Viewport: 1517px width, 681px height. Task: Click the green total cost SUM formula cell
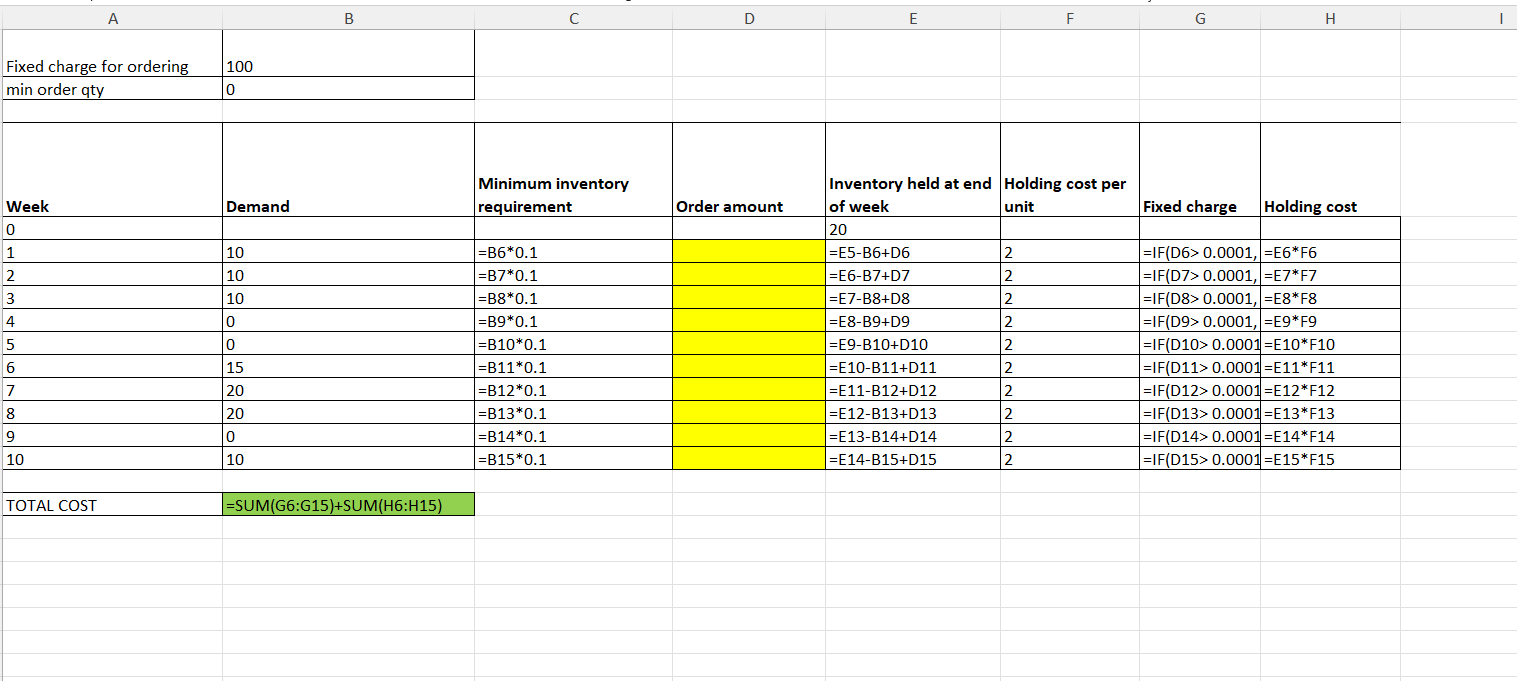(349, 505)
